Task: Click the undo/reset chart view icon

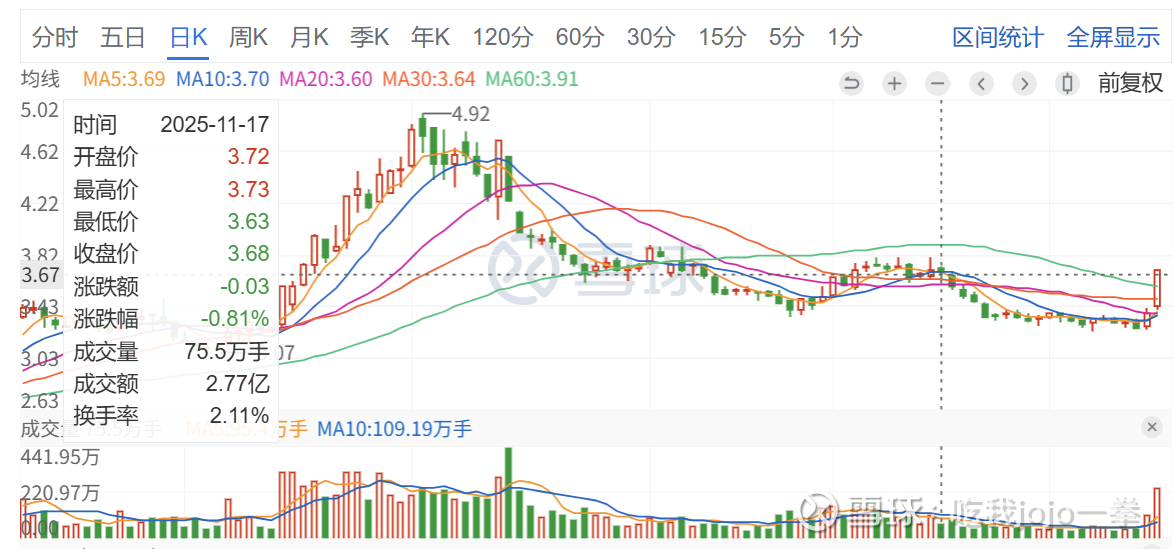Action: (x=852, y=83)
